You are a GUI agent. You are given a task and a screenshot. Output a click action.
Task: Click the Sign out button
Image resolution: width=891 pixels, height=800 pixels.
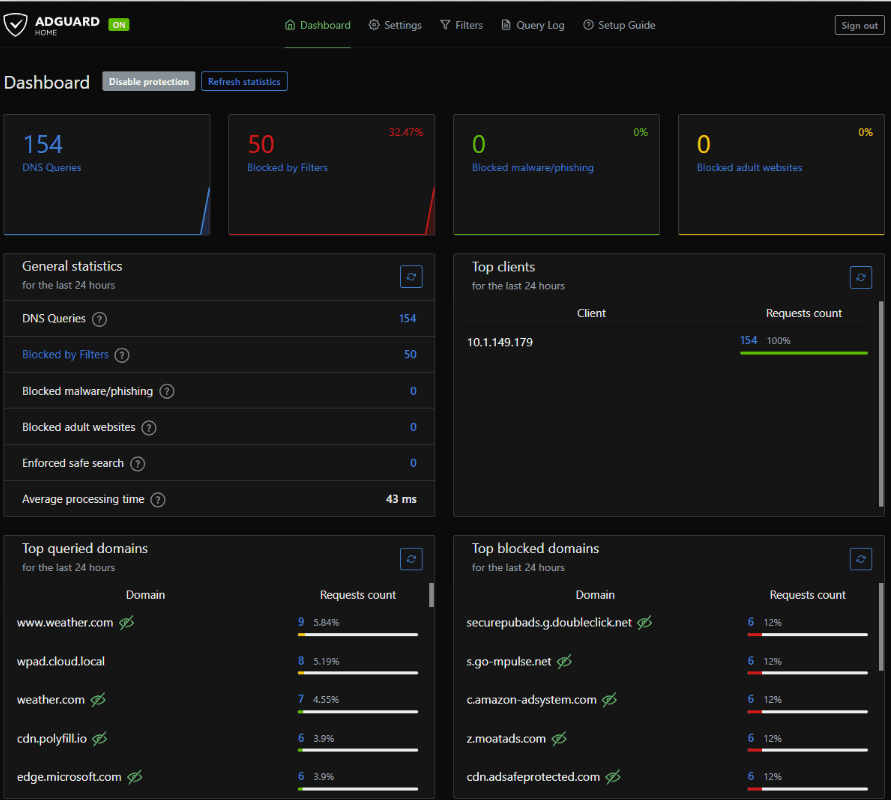pos(859,26)
